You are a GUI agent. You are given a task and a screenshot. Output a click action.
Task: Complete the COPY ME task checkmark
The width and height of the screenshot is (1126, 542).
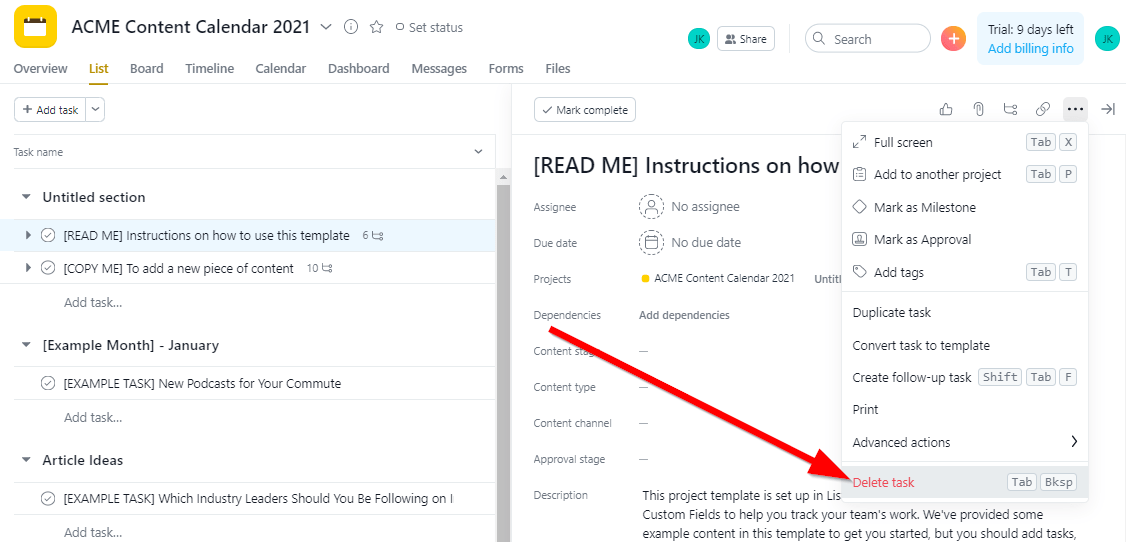pos(48,268)
